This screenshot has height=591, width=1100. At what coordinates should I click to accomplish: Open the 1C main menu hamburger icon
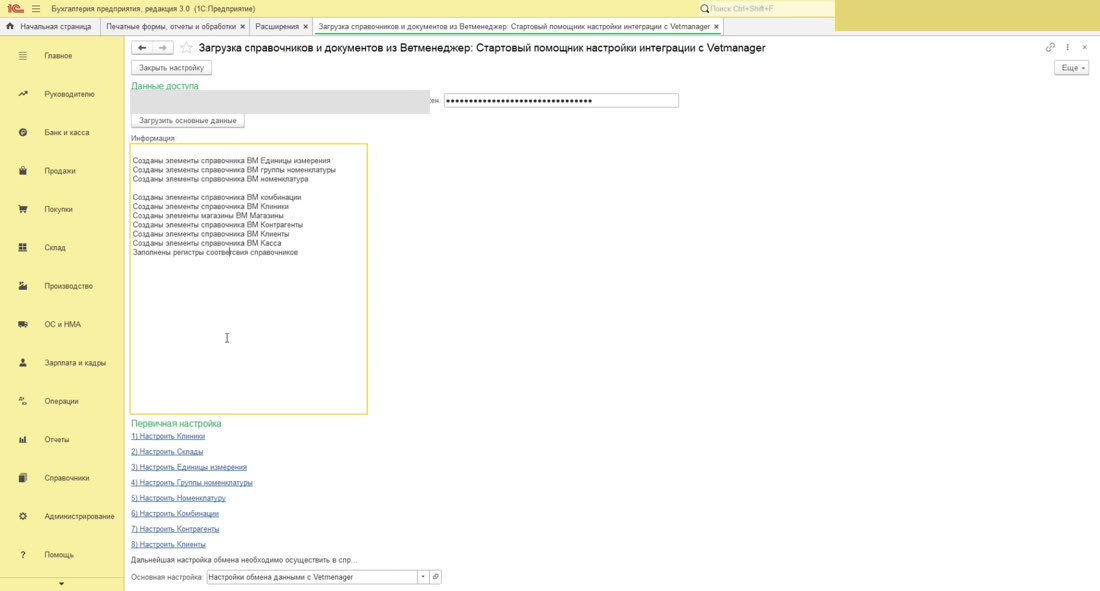[36, 8]
